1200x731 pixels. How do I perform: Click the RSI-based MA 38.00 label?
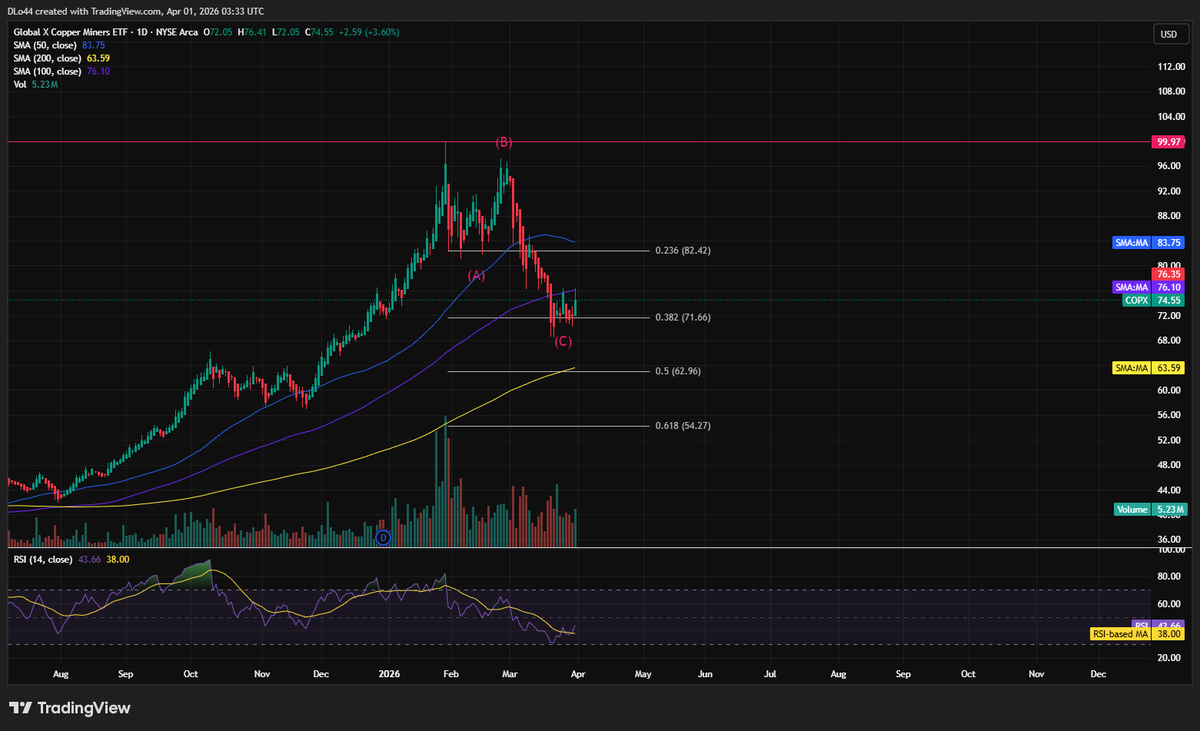pos(1139,634)
